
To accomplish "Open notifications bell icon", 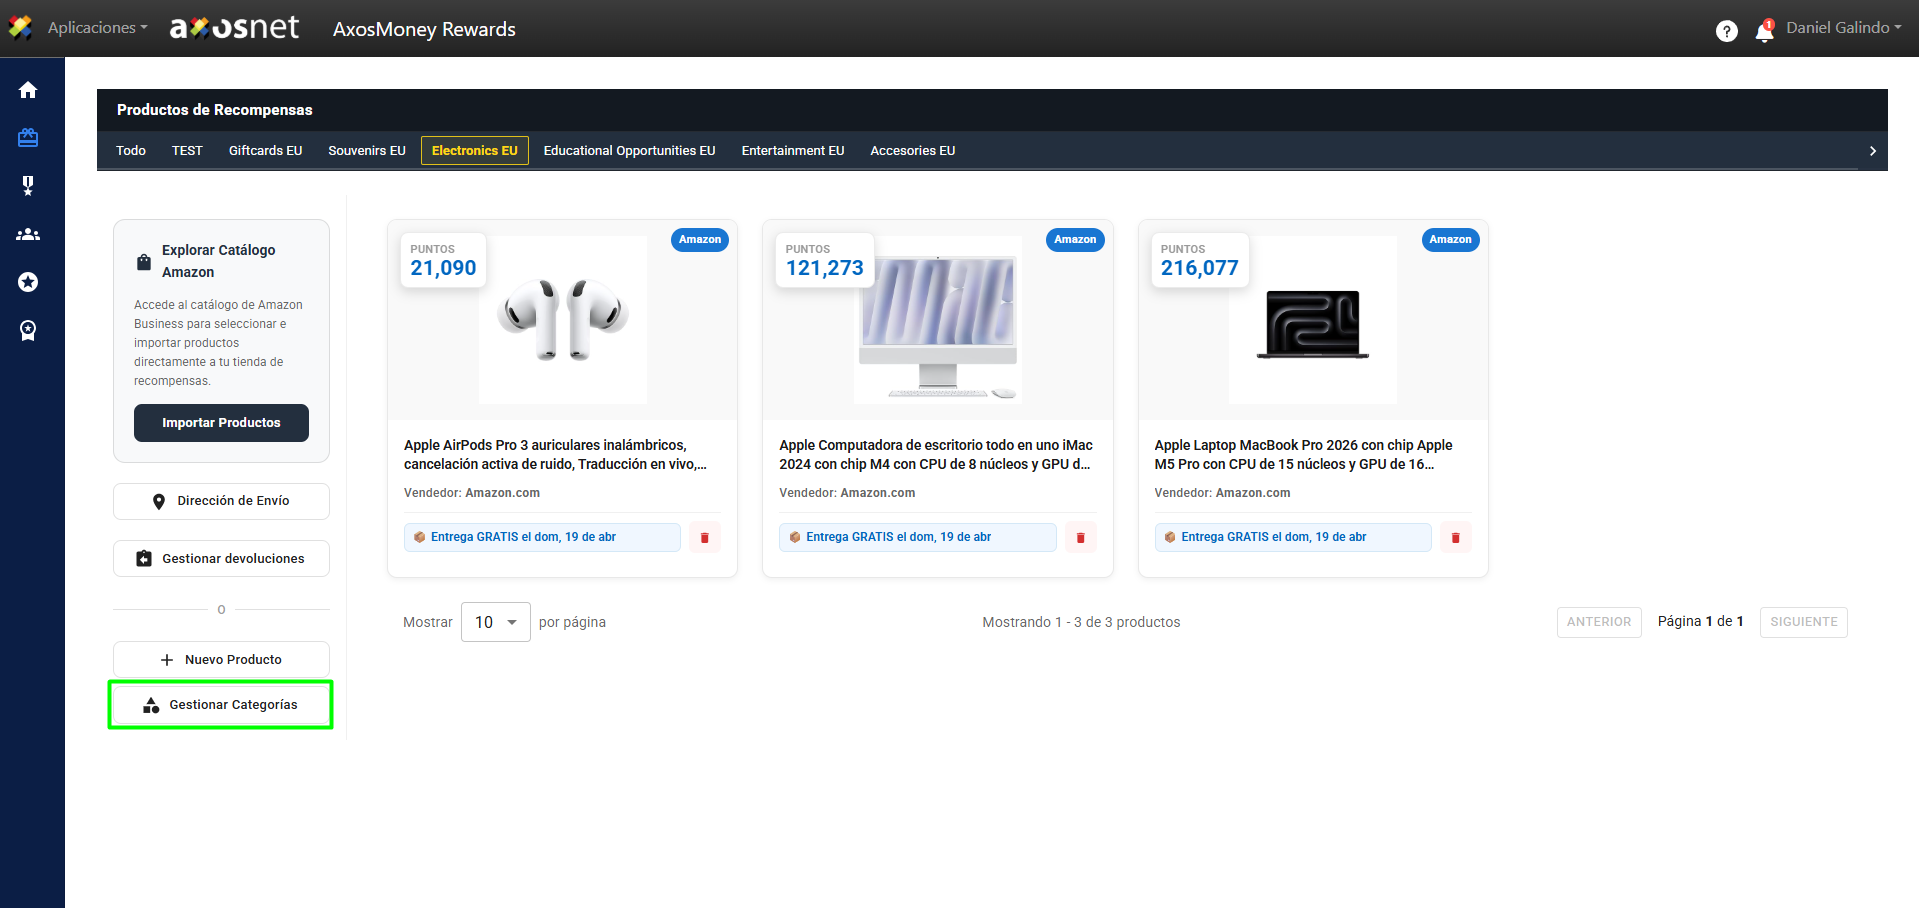I will coord(1764,32).
